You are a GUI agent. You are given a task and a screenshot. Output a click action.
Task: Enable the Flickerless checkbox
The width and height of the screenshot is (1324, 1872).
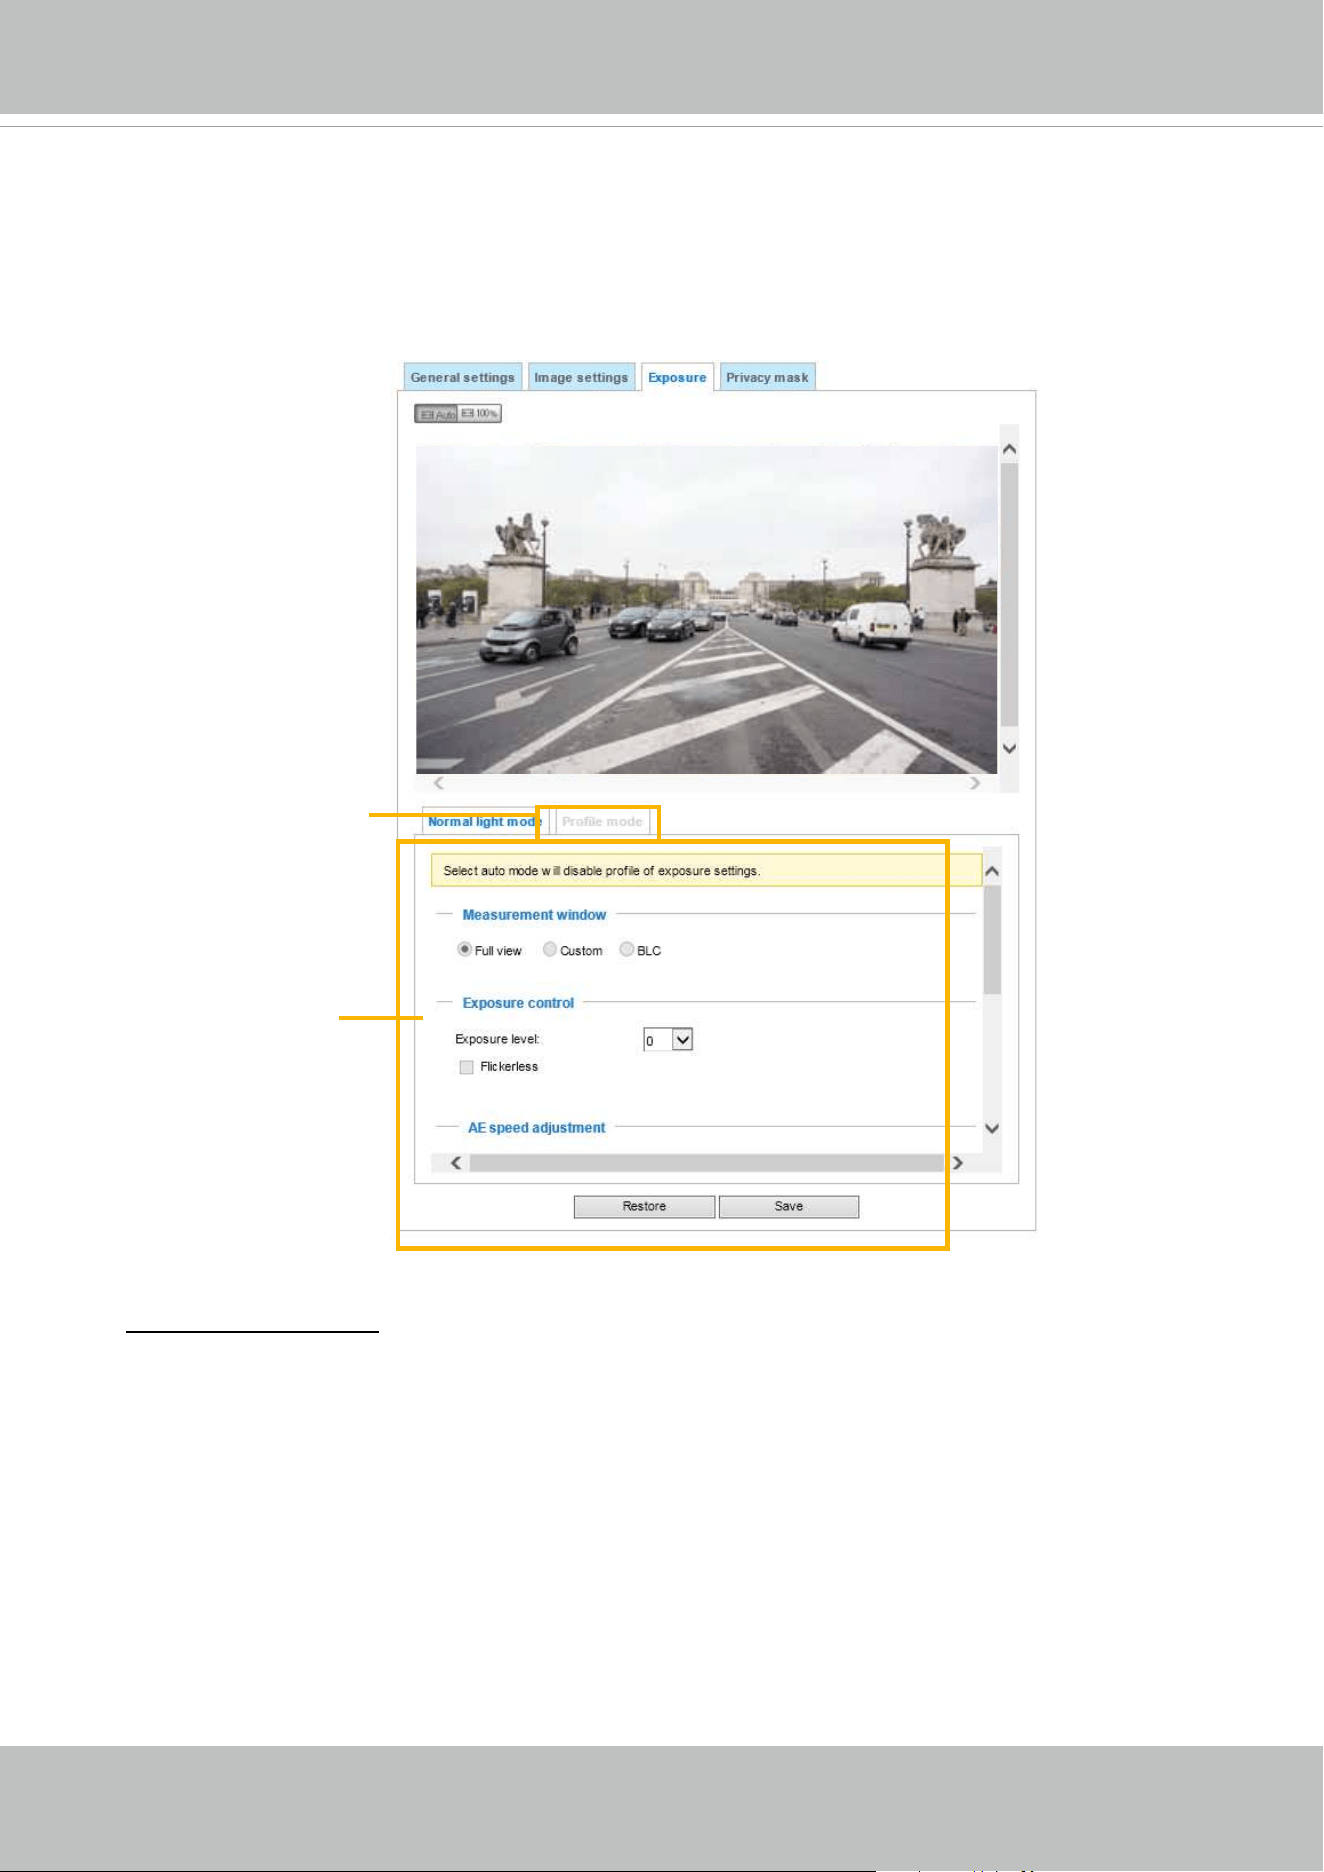point(466,1067)
